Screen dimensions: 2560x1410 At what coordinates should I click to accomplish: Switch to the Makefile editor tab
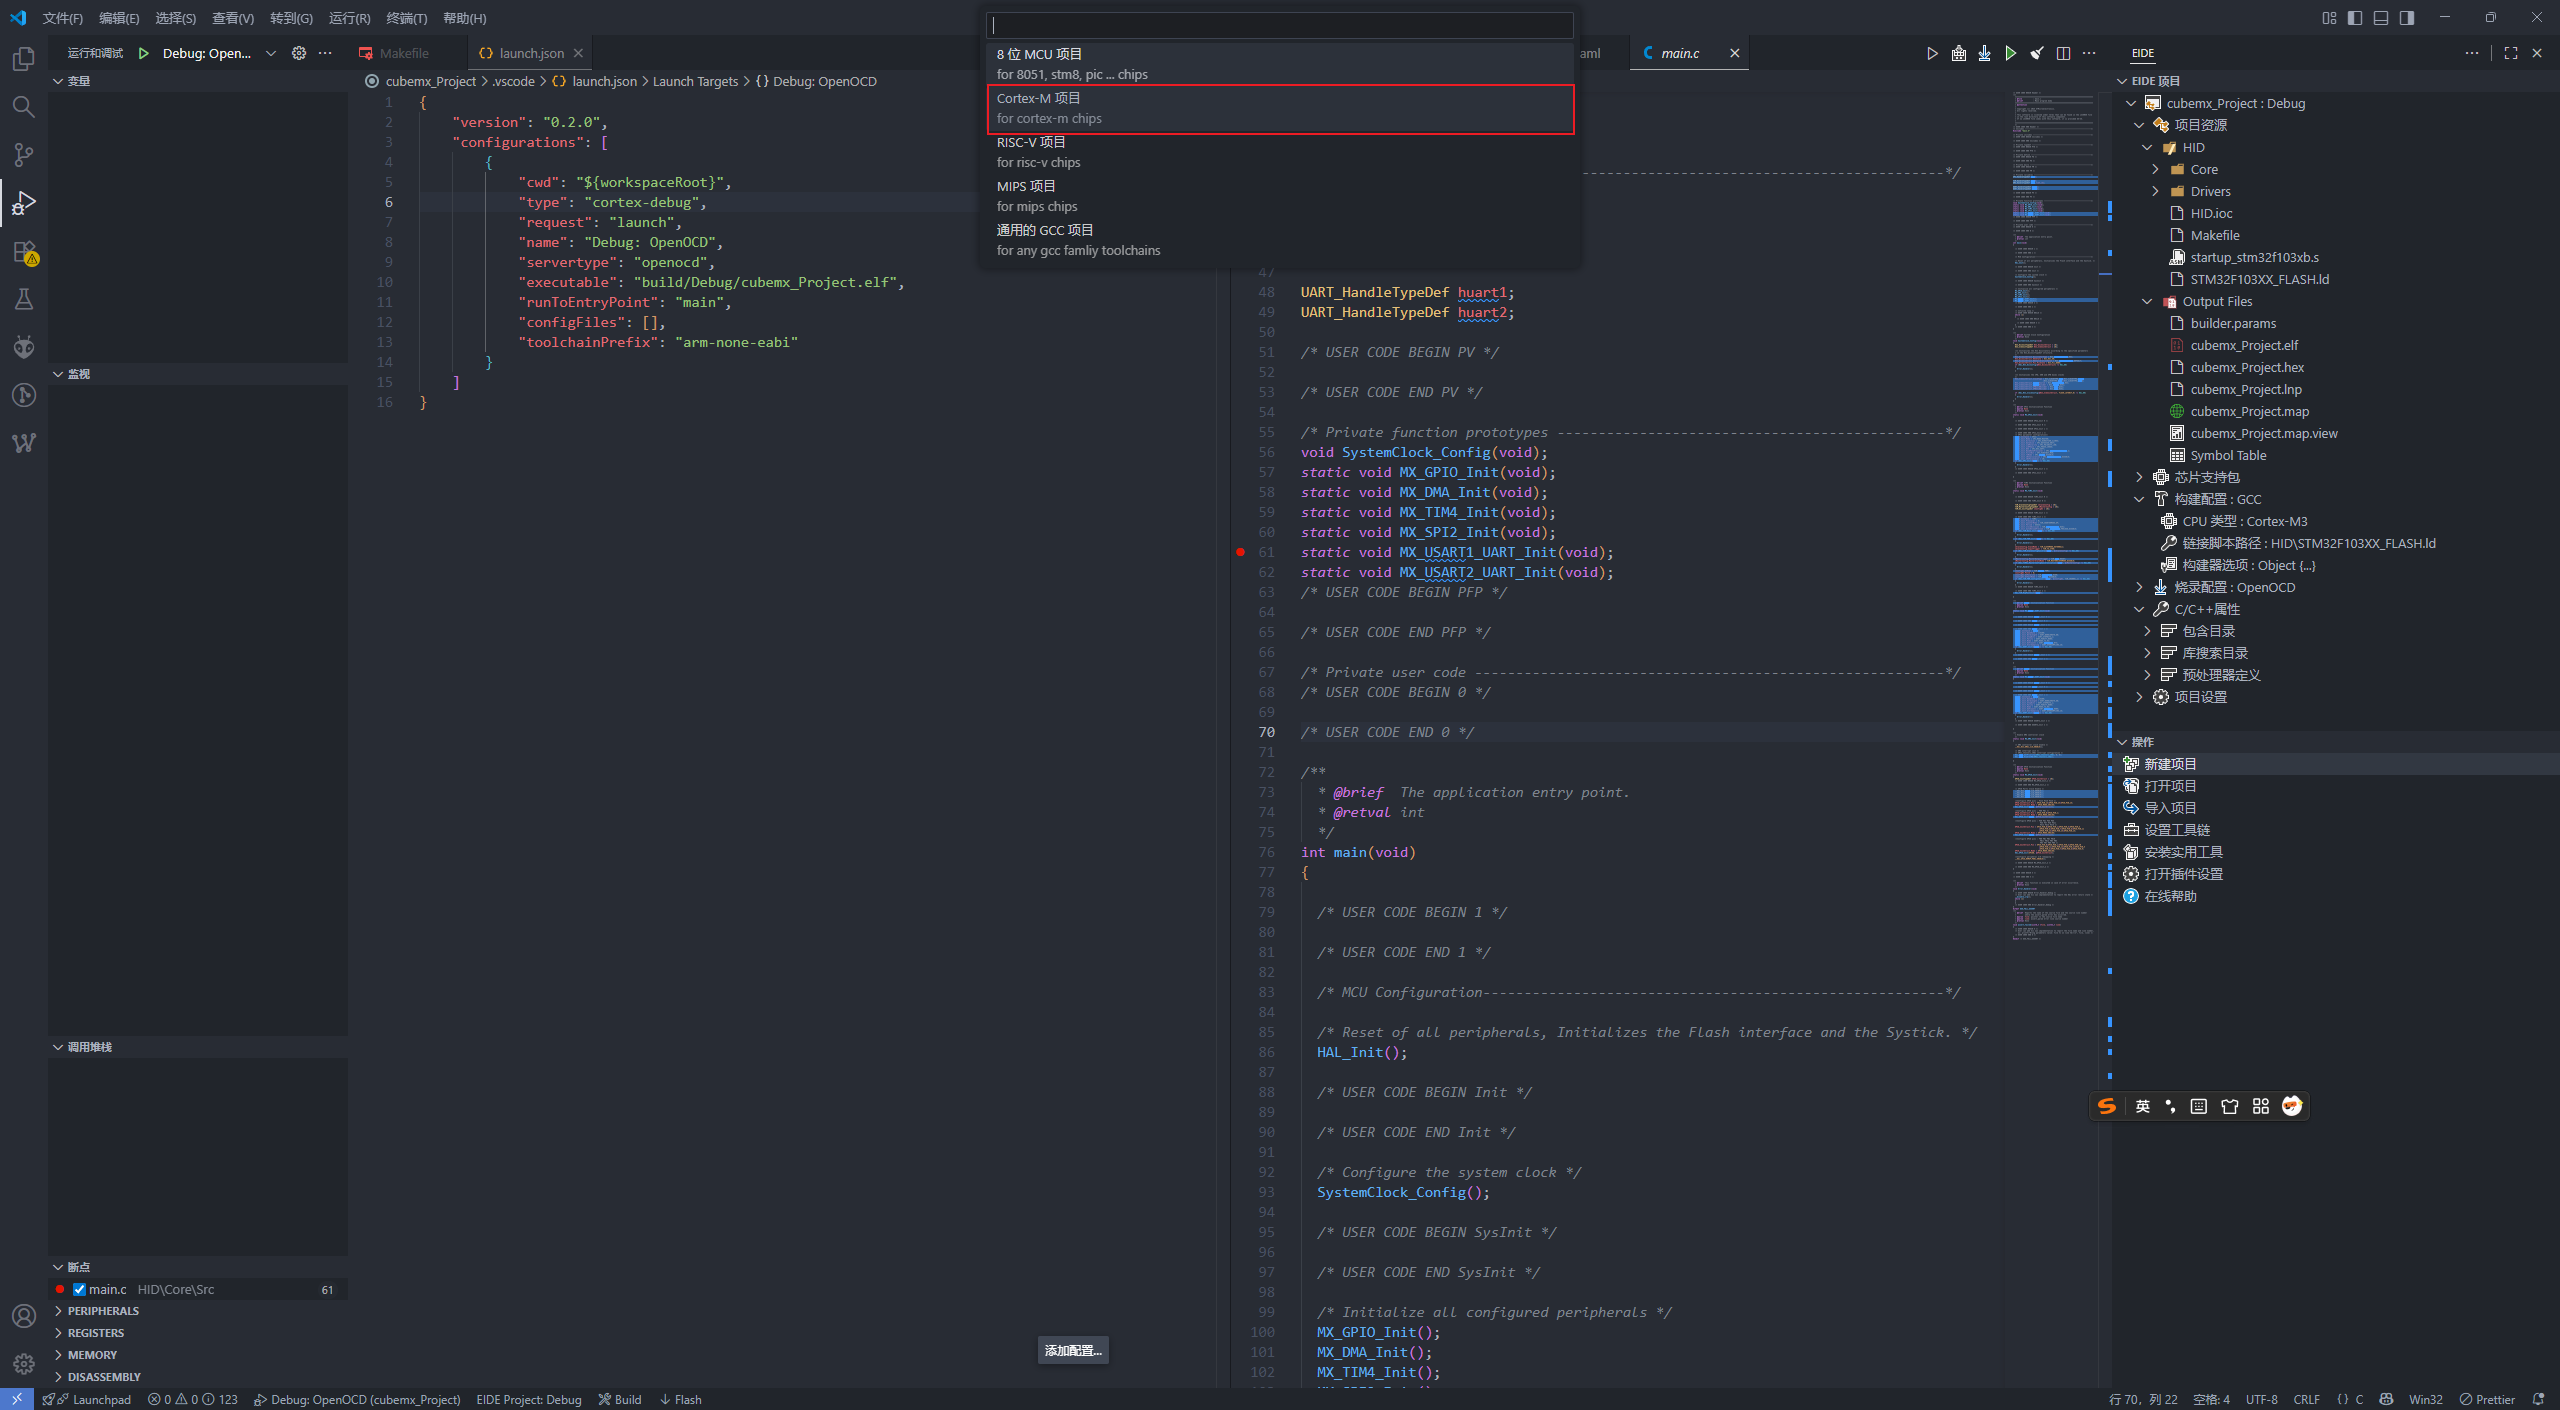[x=404, y=53]
